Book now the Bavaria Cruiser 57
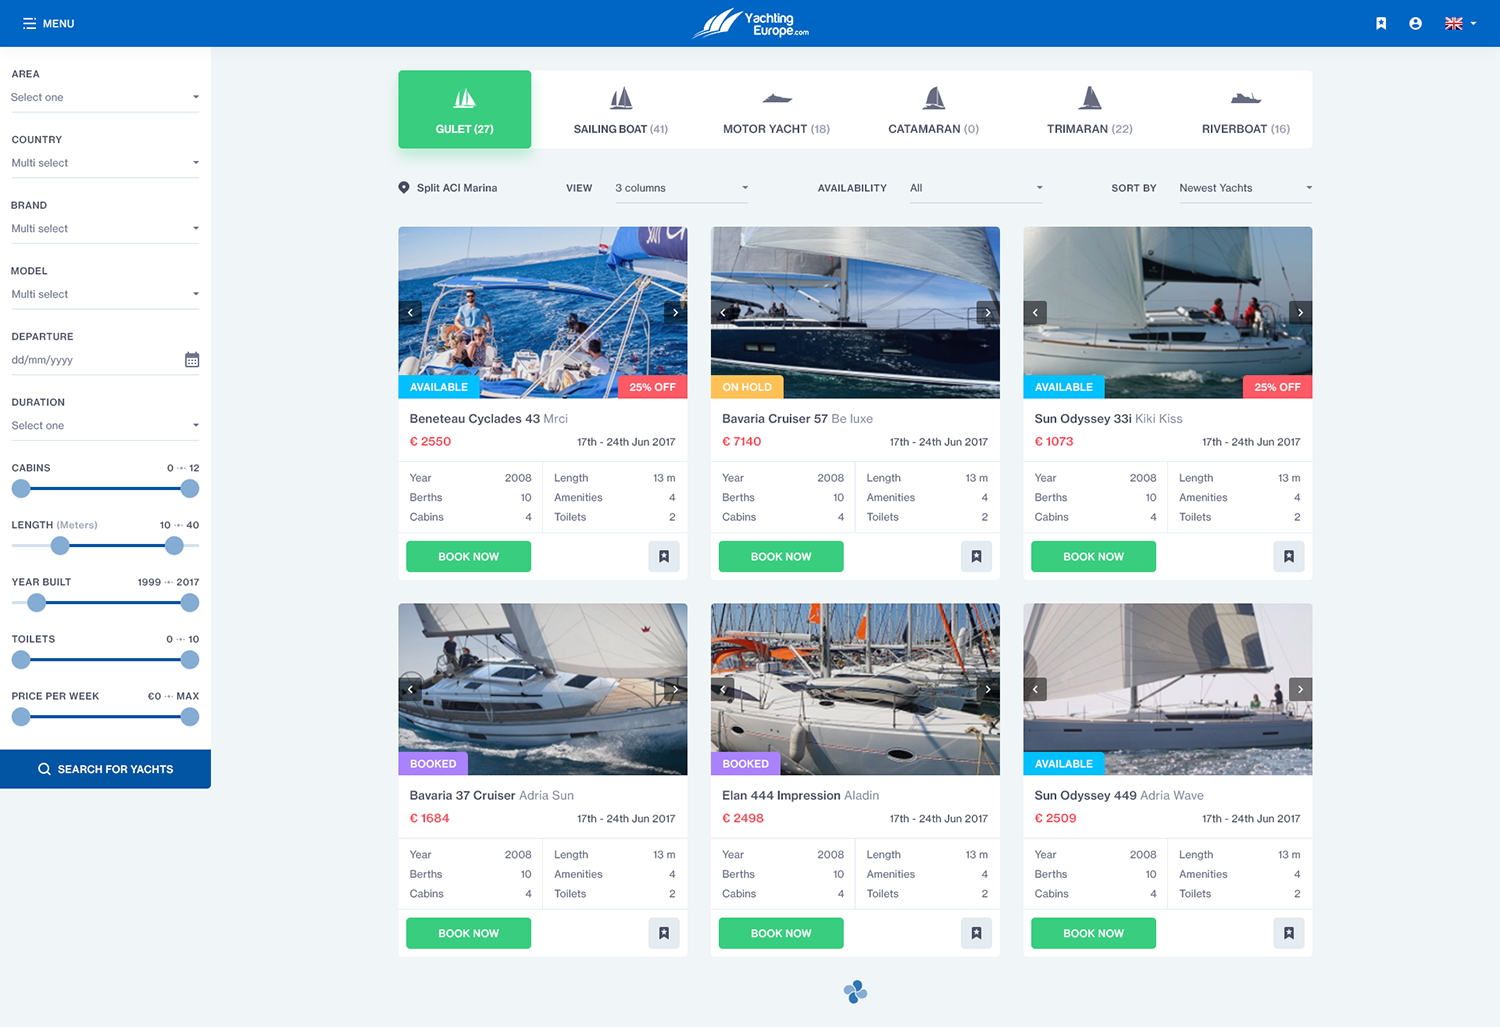Image resolution: width=1500 pixels, height=1027 pixels. [x=781, y=556]
